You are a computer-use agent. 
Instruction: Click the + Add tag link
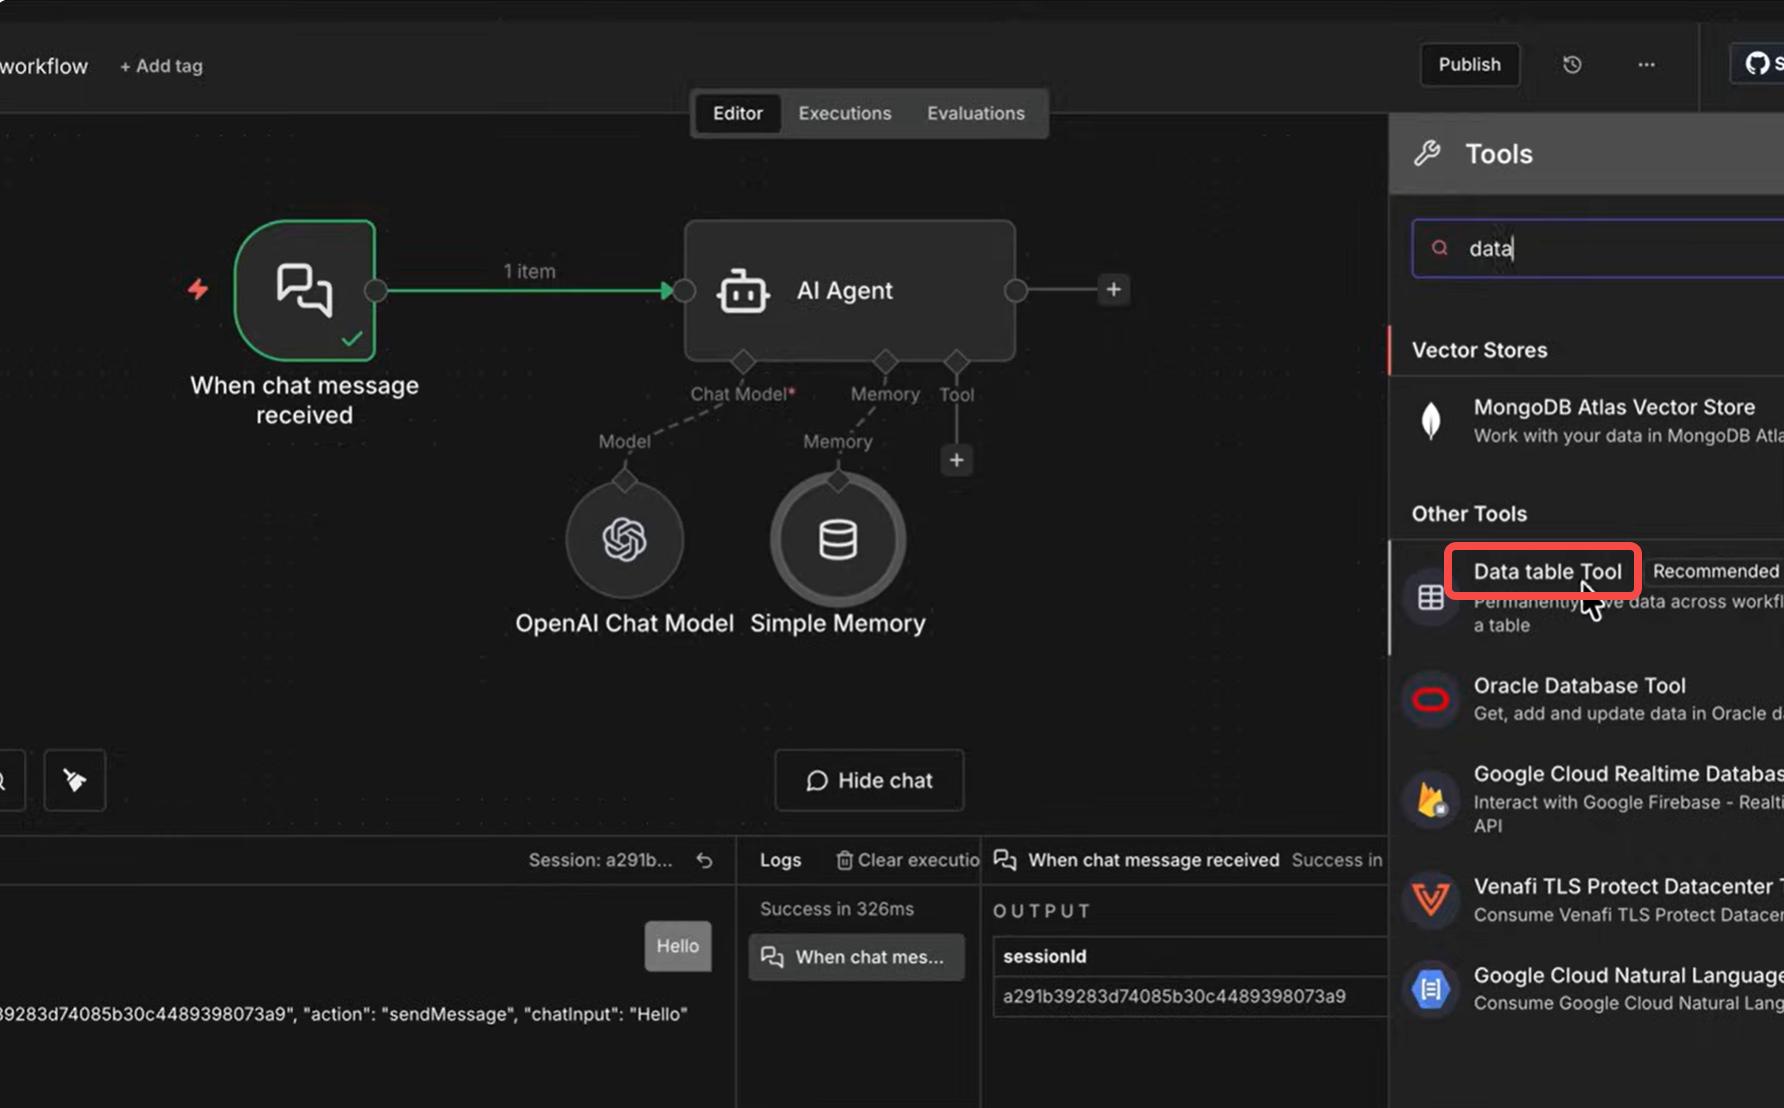tap(161, 66)
